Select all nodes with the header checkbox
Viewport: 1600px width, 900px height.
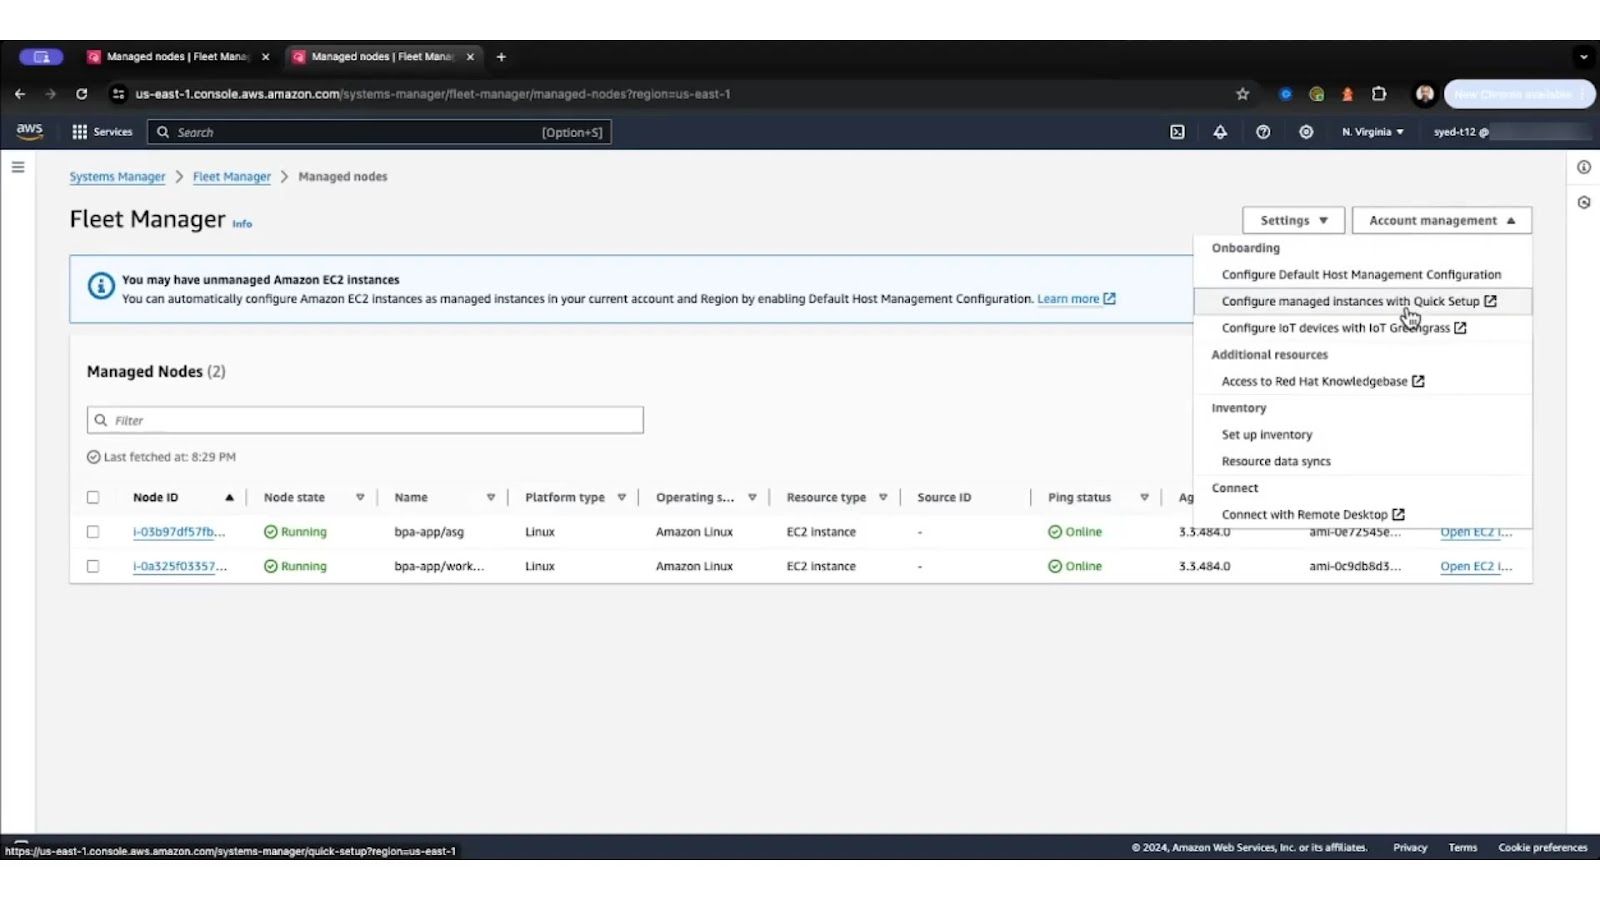pyautogui.click(x=93, y=497)
